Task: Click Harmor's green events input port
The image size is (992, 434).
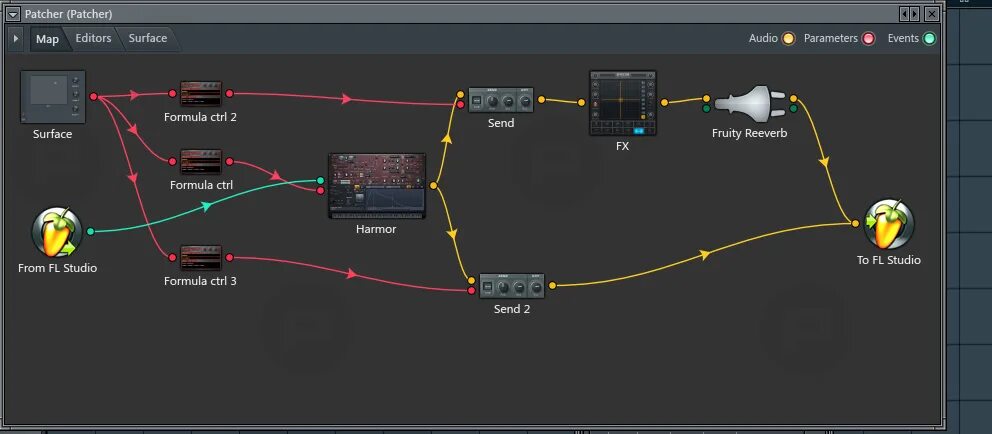Action: tap(321, 181)
